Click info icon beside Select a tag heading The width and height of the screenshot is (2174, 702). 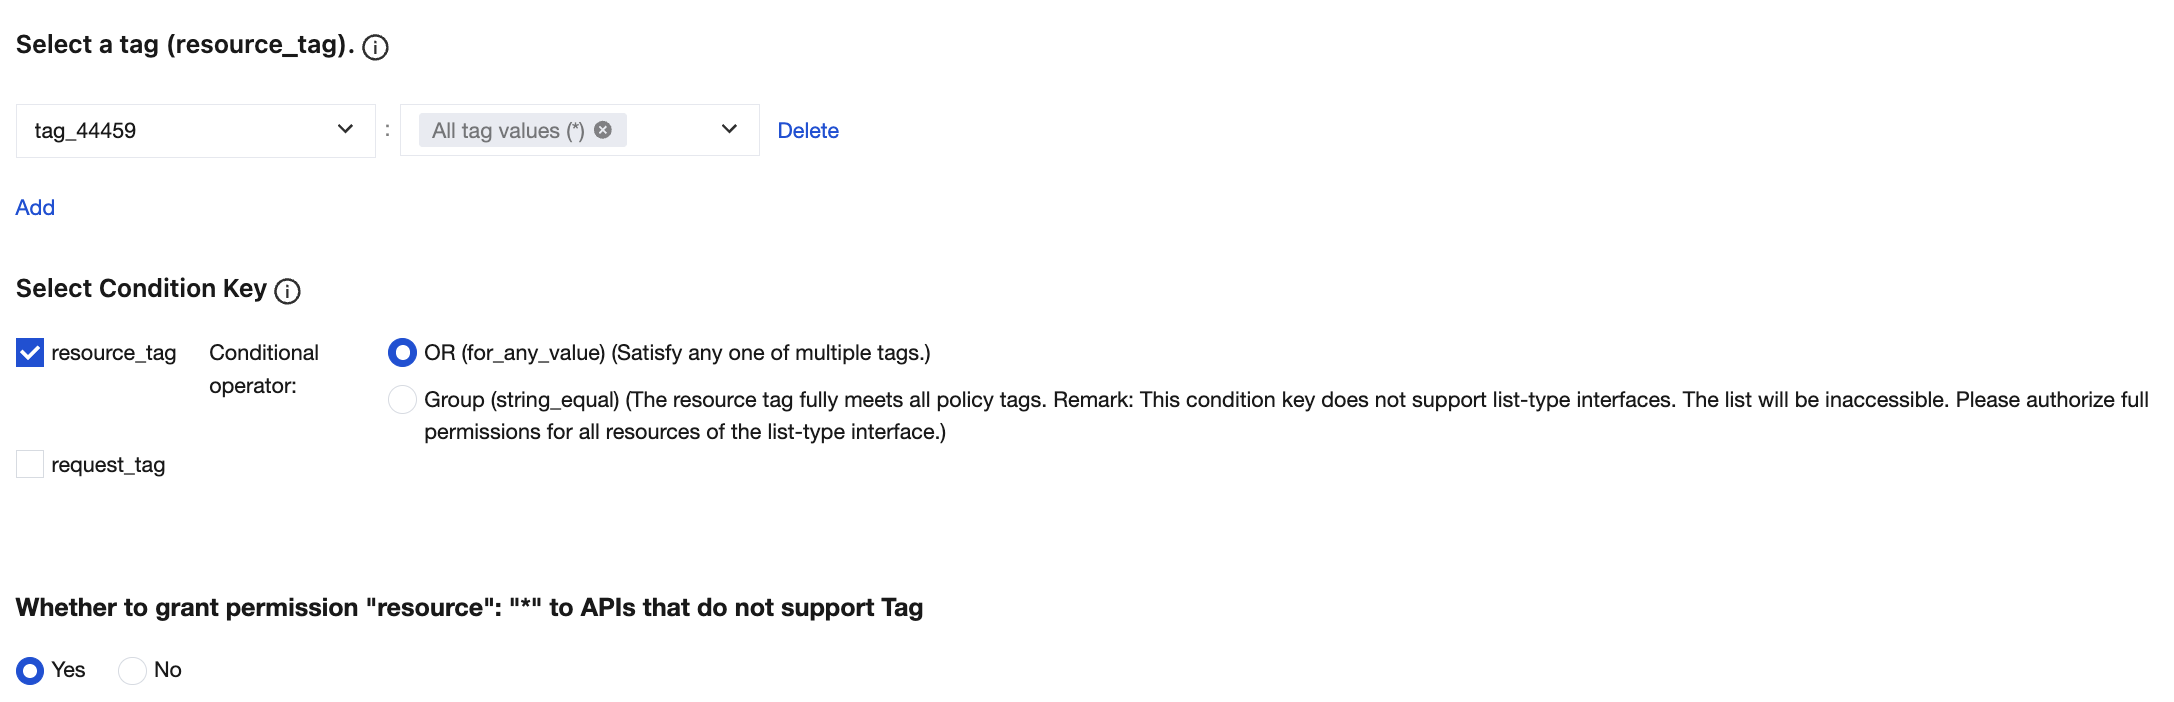375,47
